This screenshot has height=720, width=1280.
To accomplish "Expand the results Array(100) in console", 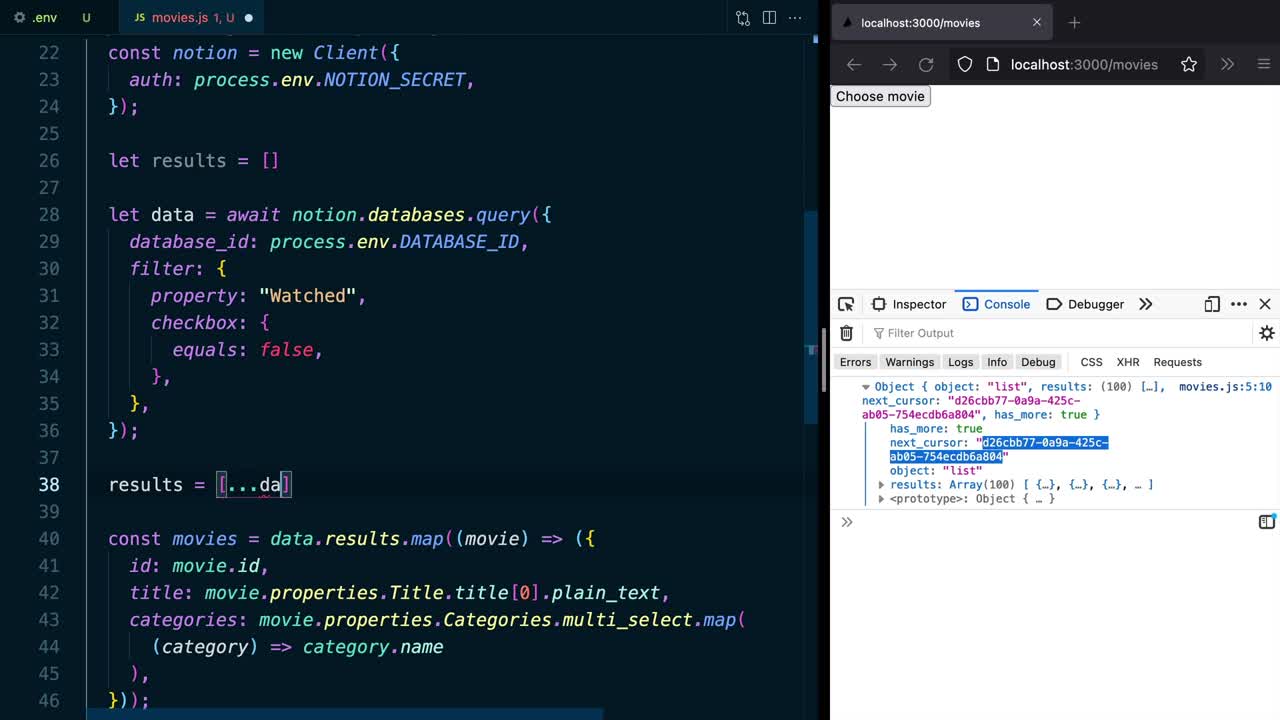I will tap(881, 485).
